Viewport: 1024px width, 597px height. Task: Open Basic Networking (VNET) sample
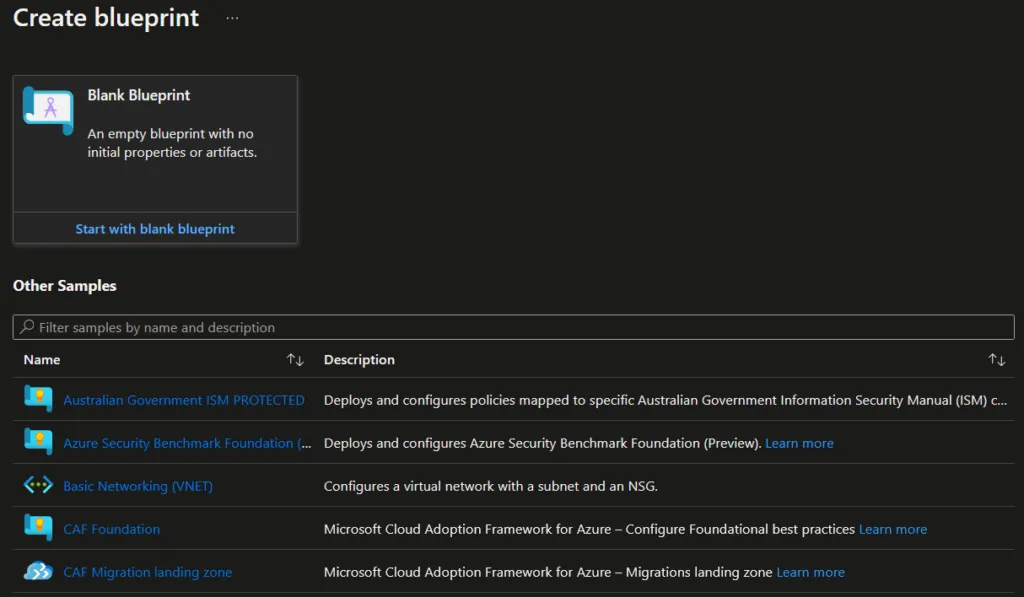(138, 487)
